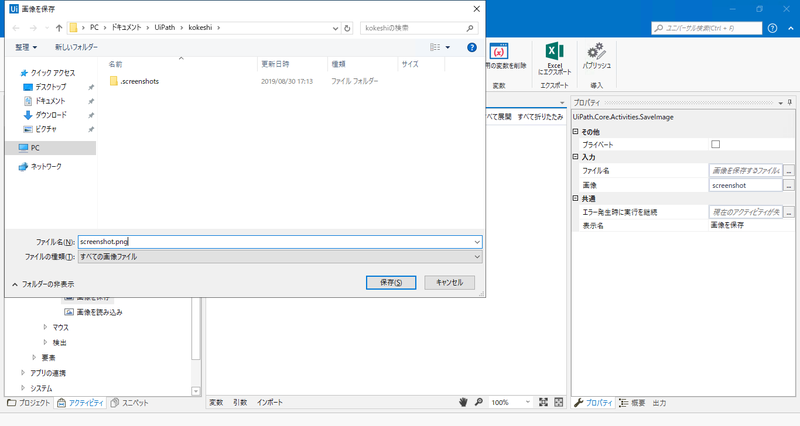Switch to the Output tab

tap(659, 403)
